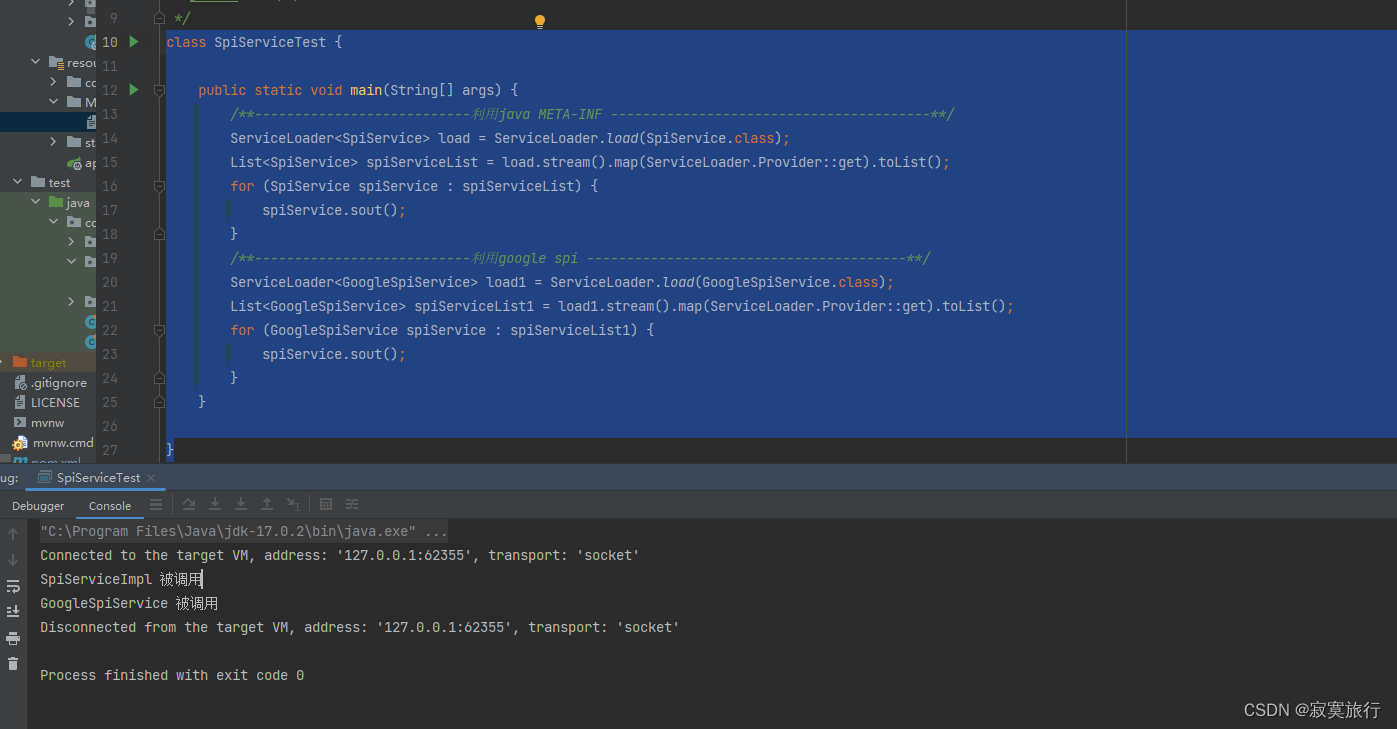Click console Down the Stack Trace arrow
Screen dimensions: 1397x729
[13, 560]
